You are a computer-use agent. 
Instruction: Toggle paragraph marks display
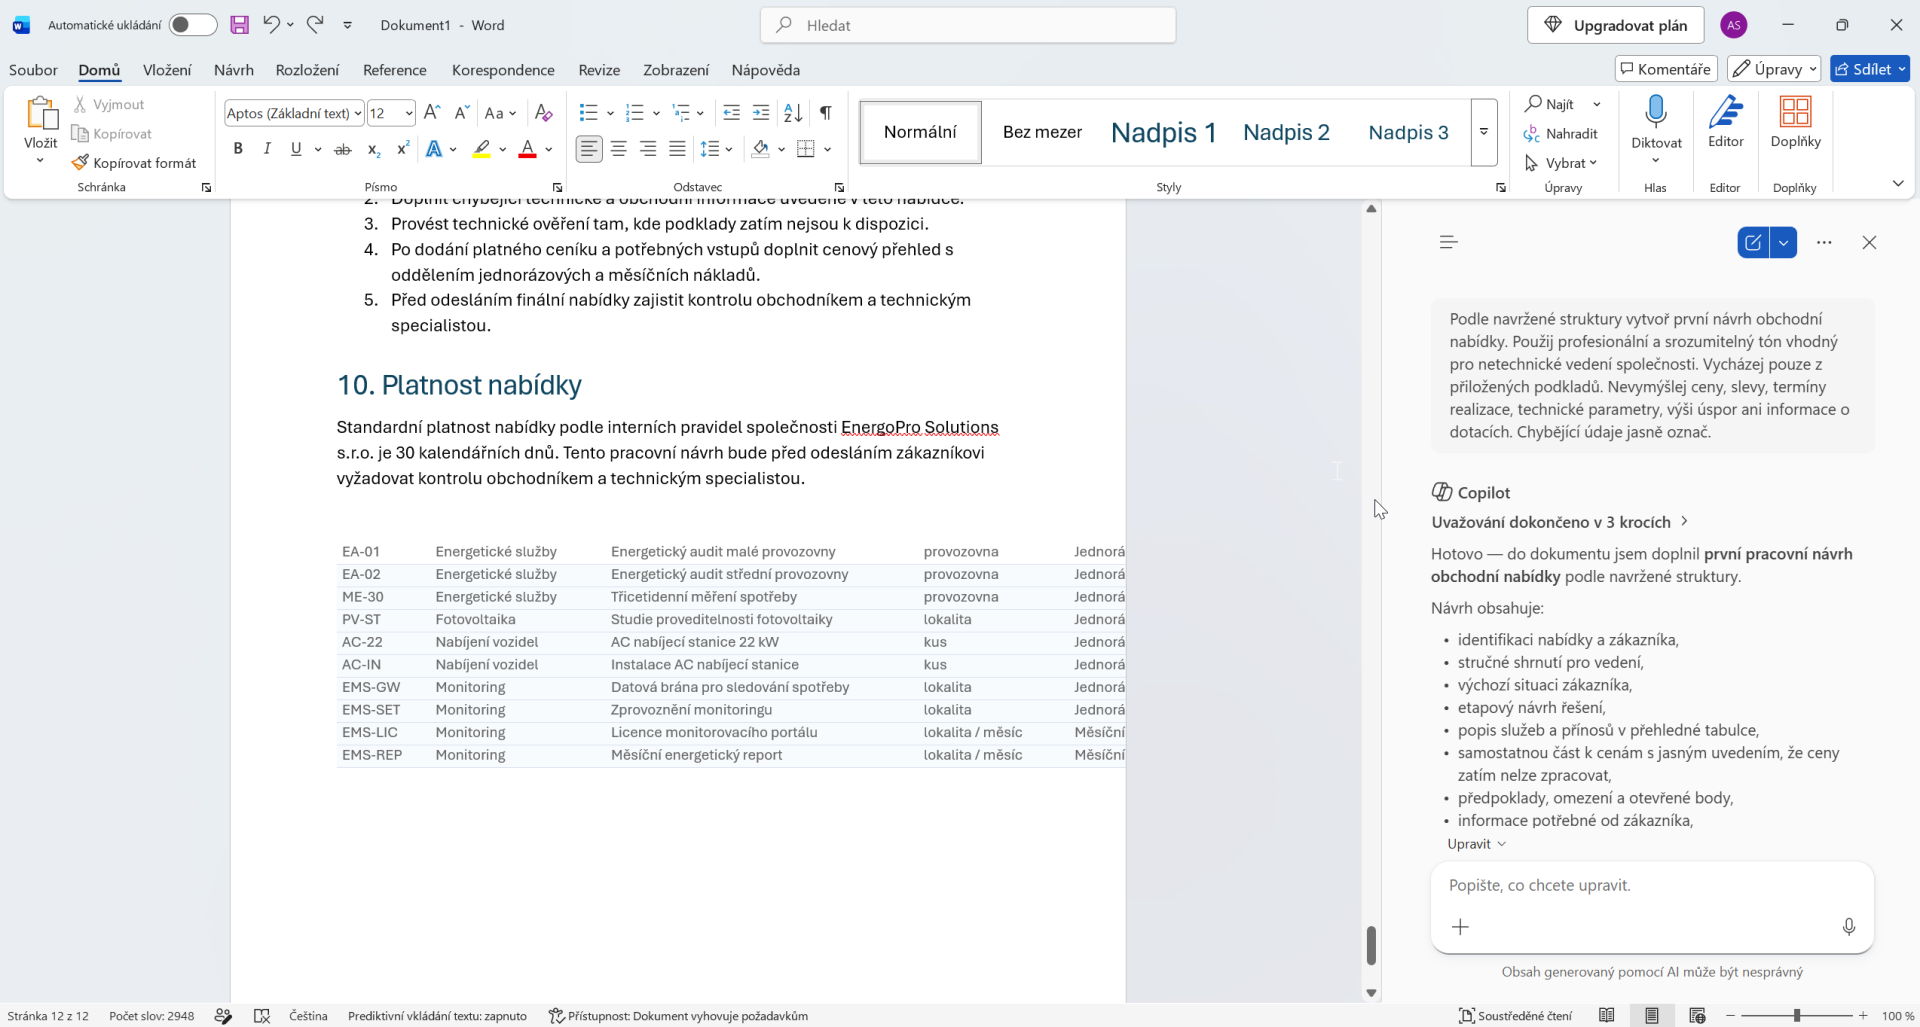click(x=826, y=113)
